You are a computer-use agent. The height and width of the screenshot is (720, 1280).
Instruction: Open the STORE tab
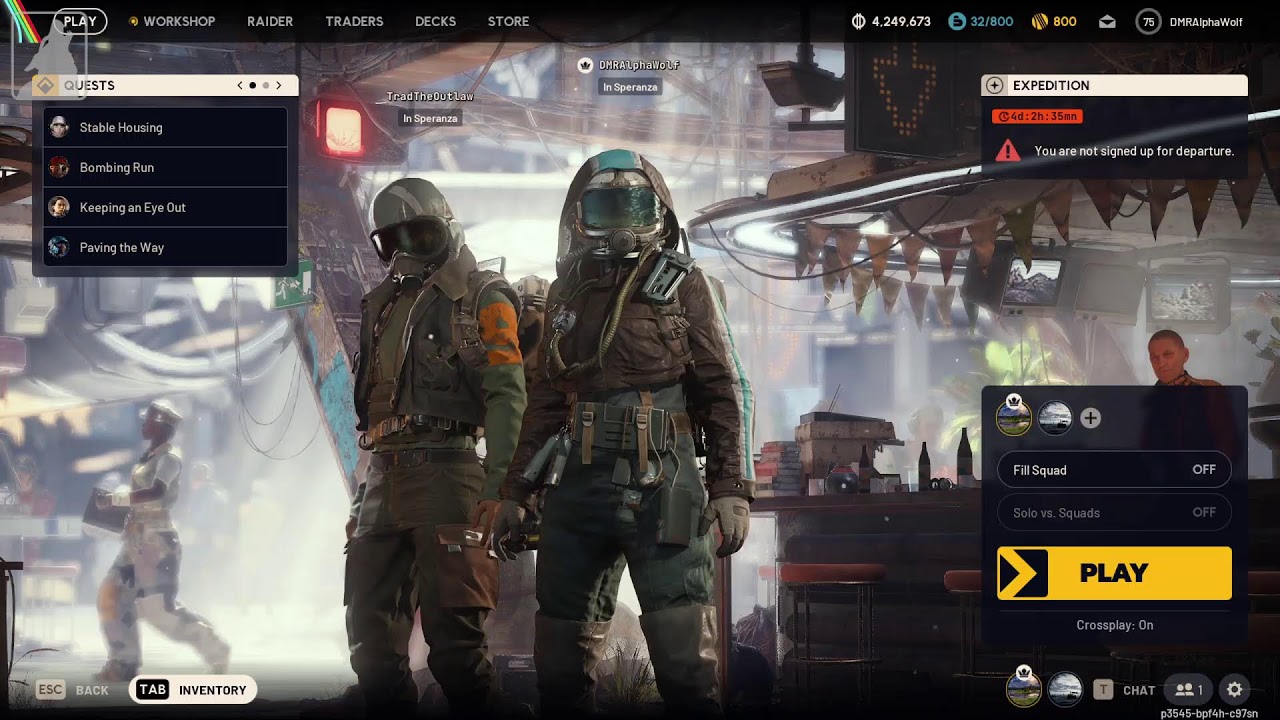point(508,21)
